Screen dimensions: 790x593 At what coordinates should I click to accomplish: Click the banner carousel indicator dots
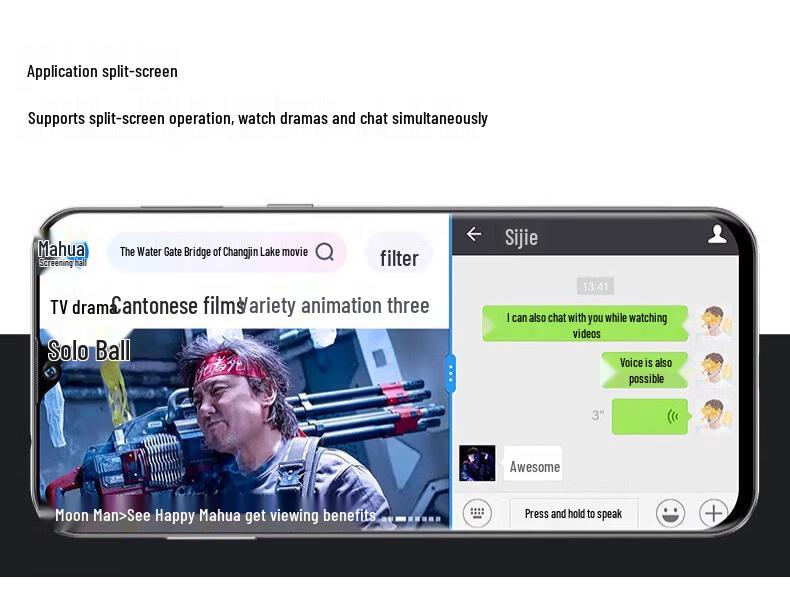tap(411, 519)
